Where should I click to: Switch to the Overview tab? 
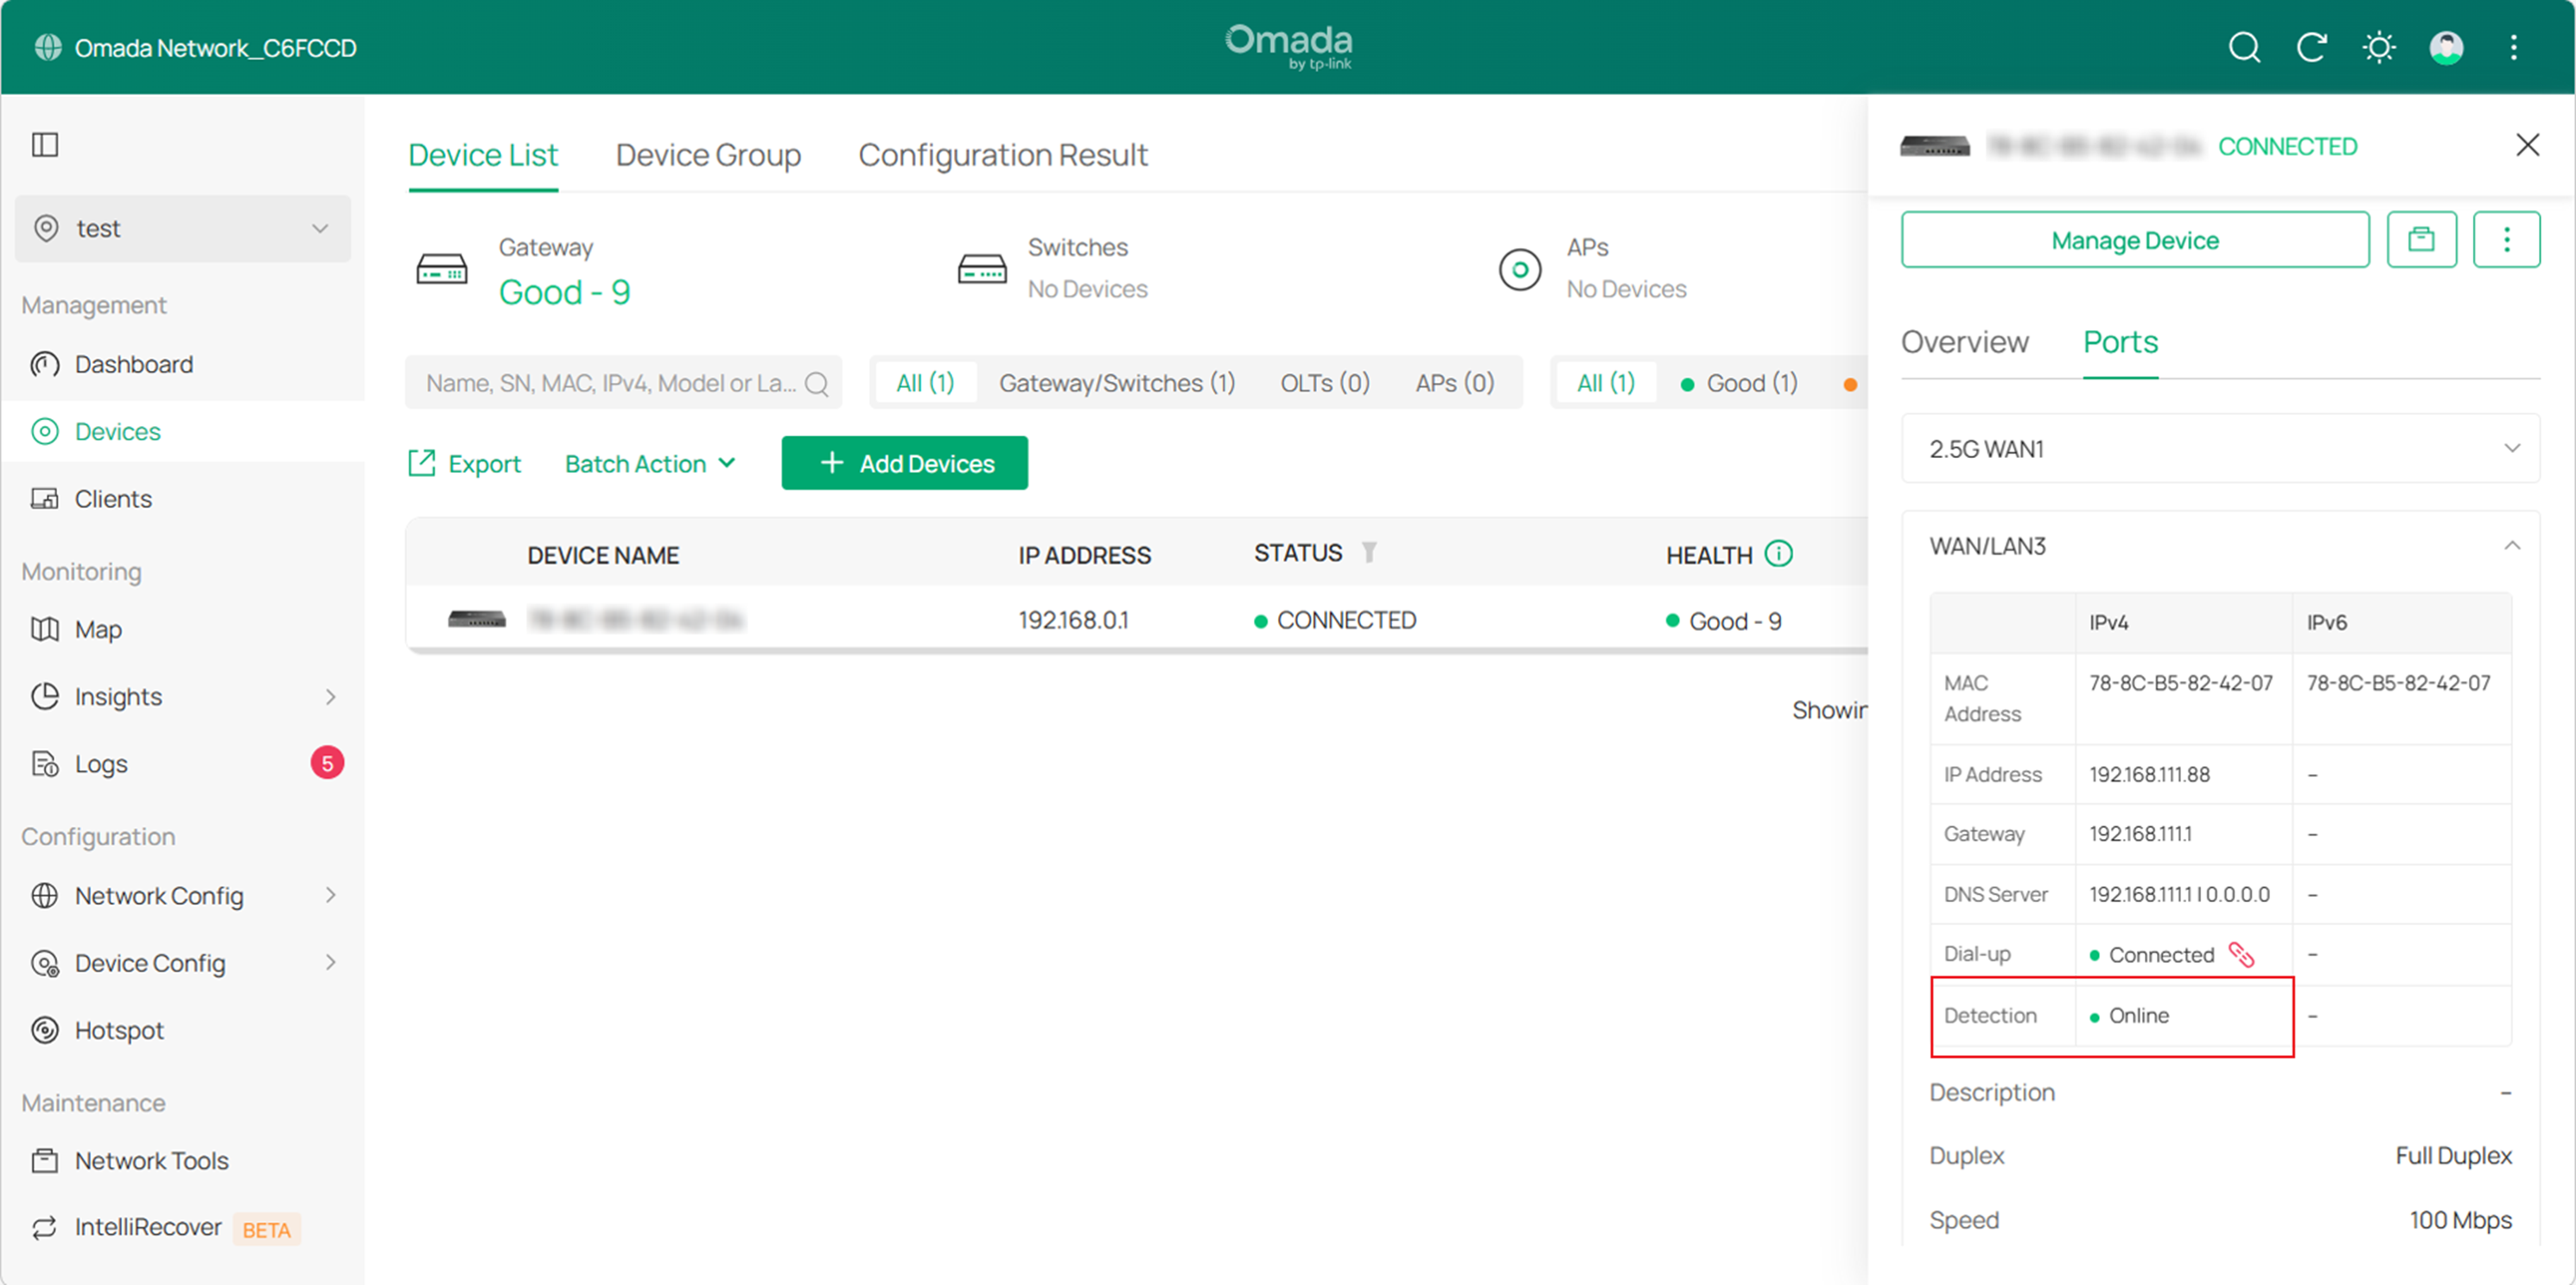[1964, 342]
